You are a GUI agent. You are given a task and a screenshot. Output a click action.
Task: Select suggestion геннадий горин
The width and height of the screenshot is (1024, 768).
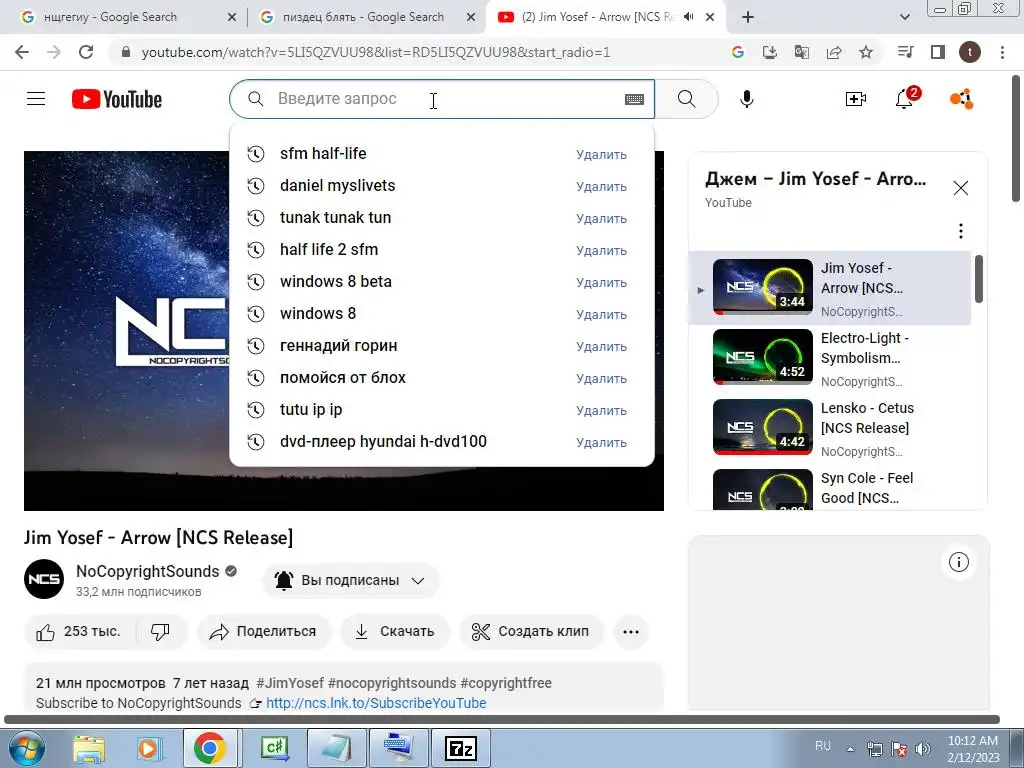pos(441,345)
